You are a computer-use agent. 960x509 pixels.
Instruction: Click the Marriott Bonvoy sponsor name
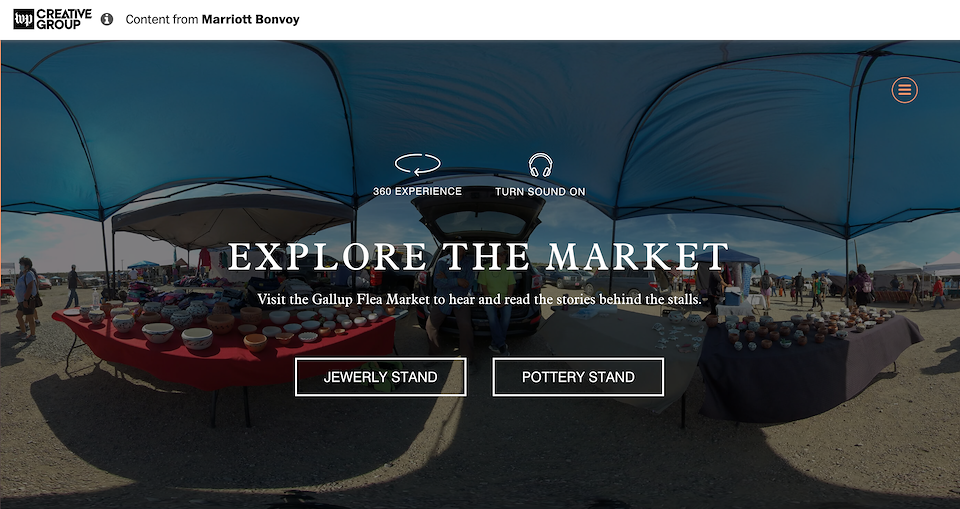coord(250,20)
